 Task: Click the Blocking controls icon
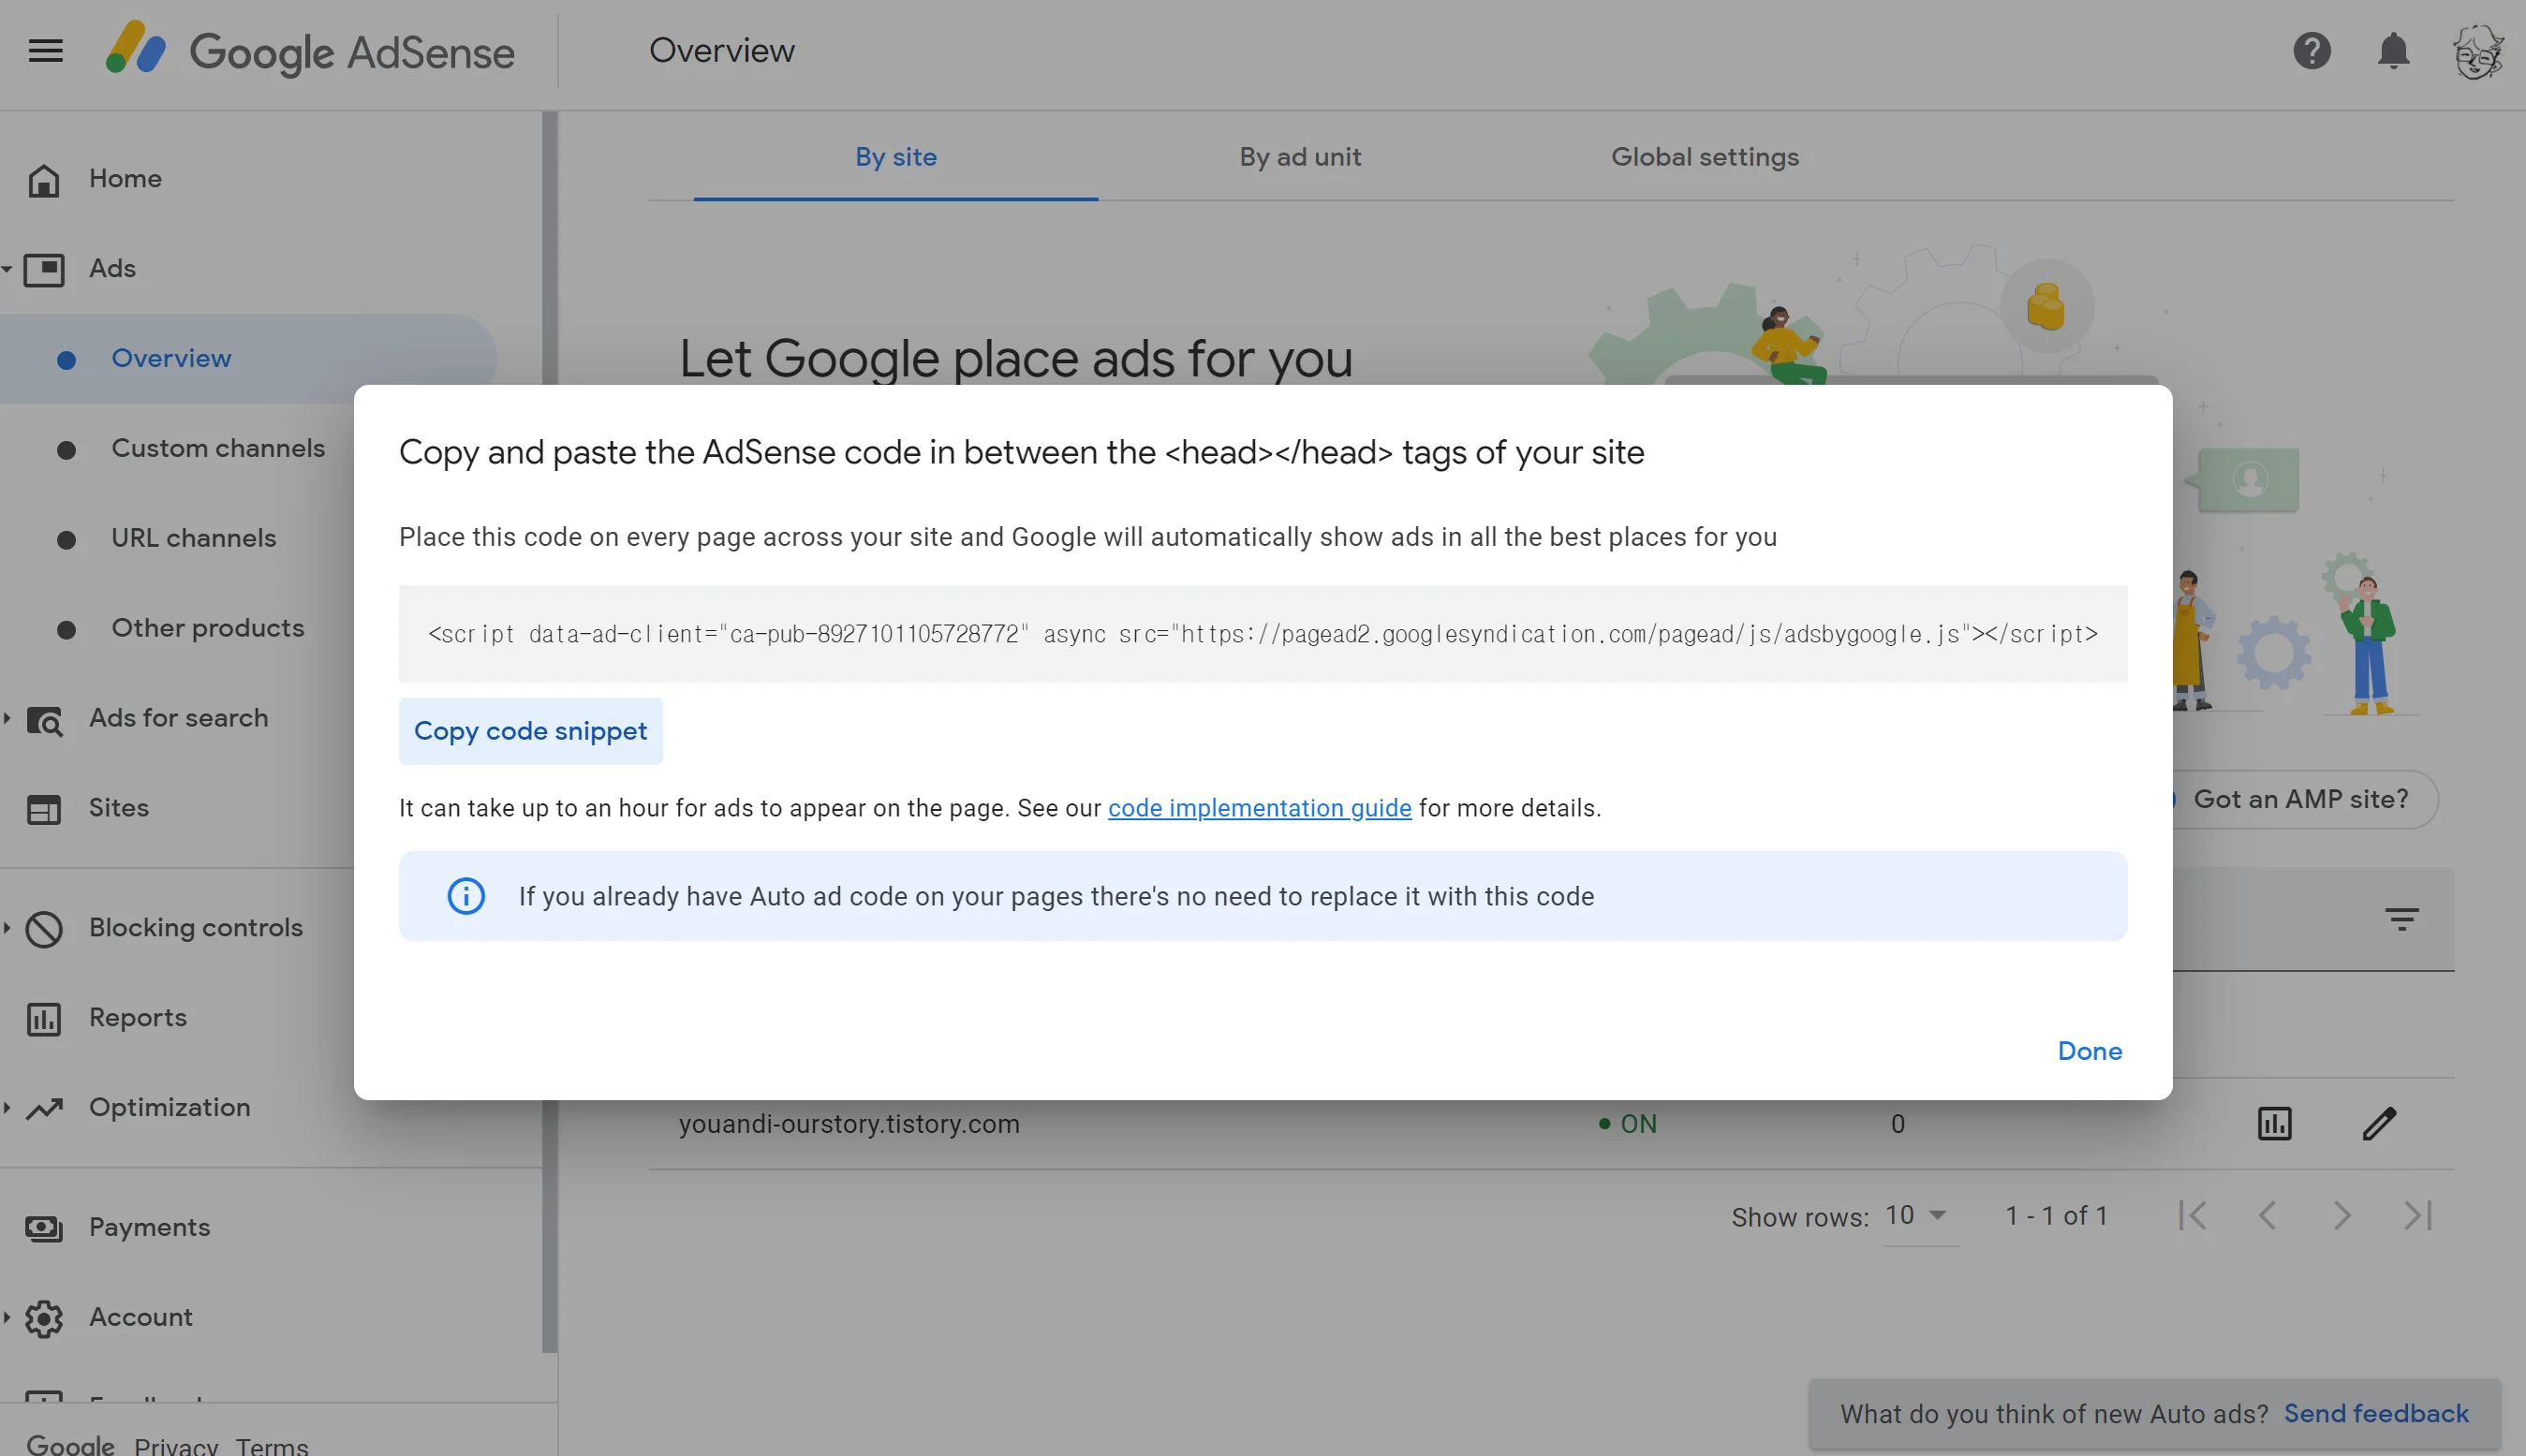44,929
